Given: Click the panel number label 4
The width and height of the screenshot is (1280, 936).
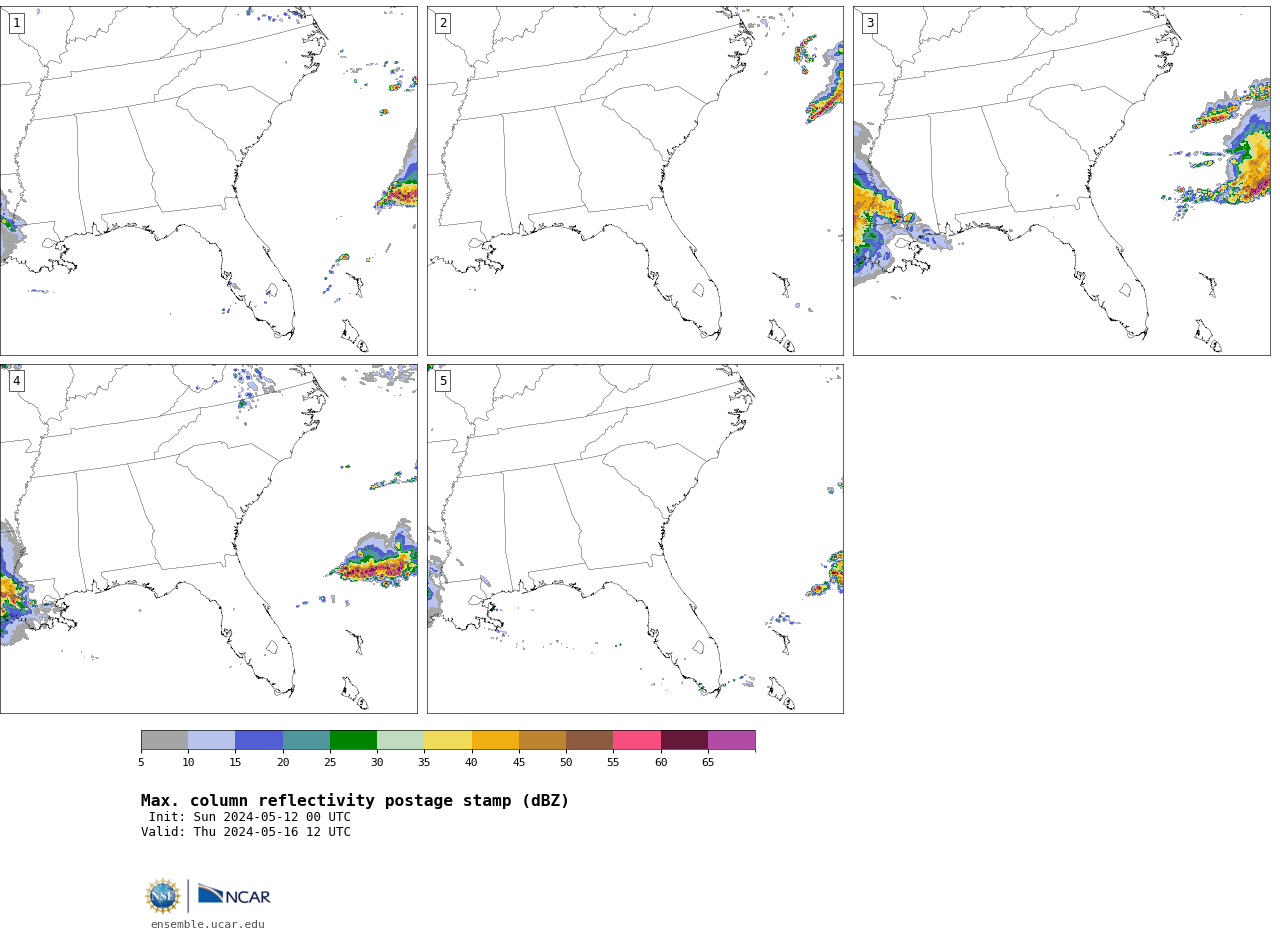Looking at the screenshot, I should (16, 381).
